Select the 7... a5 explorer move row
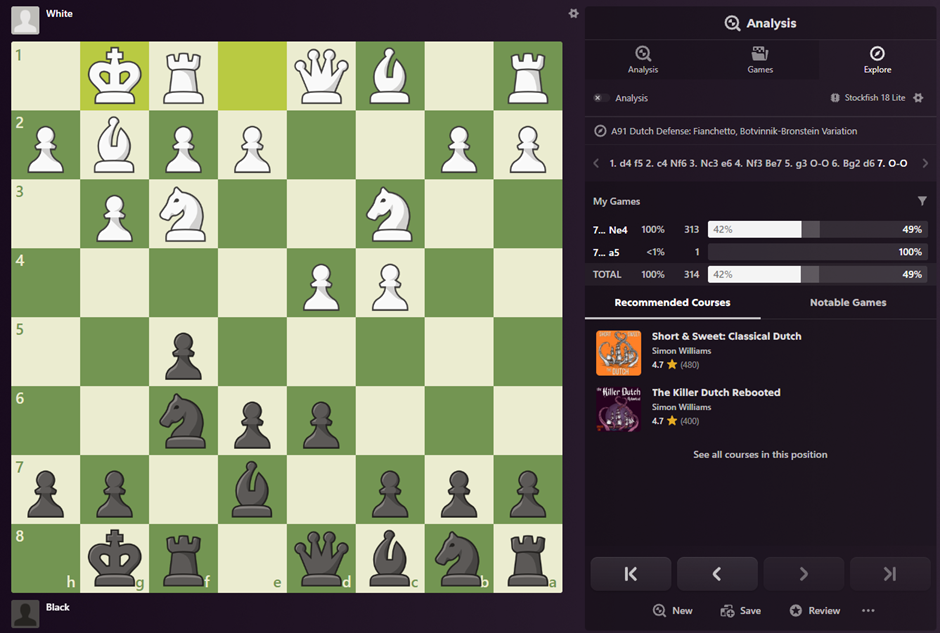Screen dimensions: 940x633 coord(760,252)
